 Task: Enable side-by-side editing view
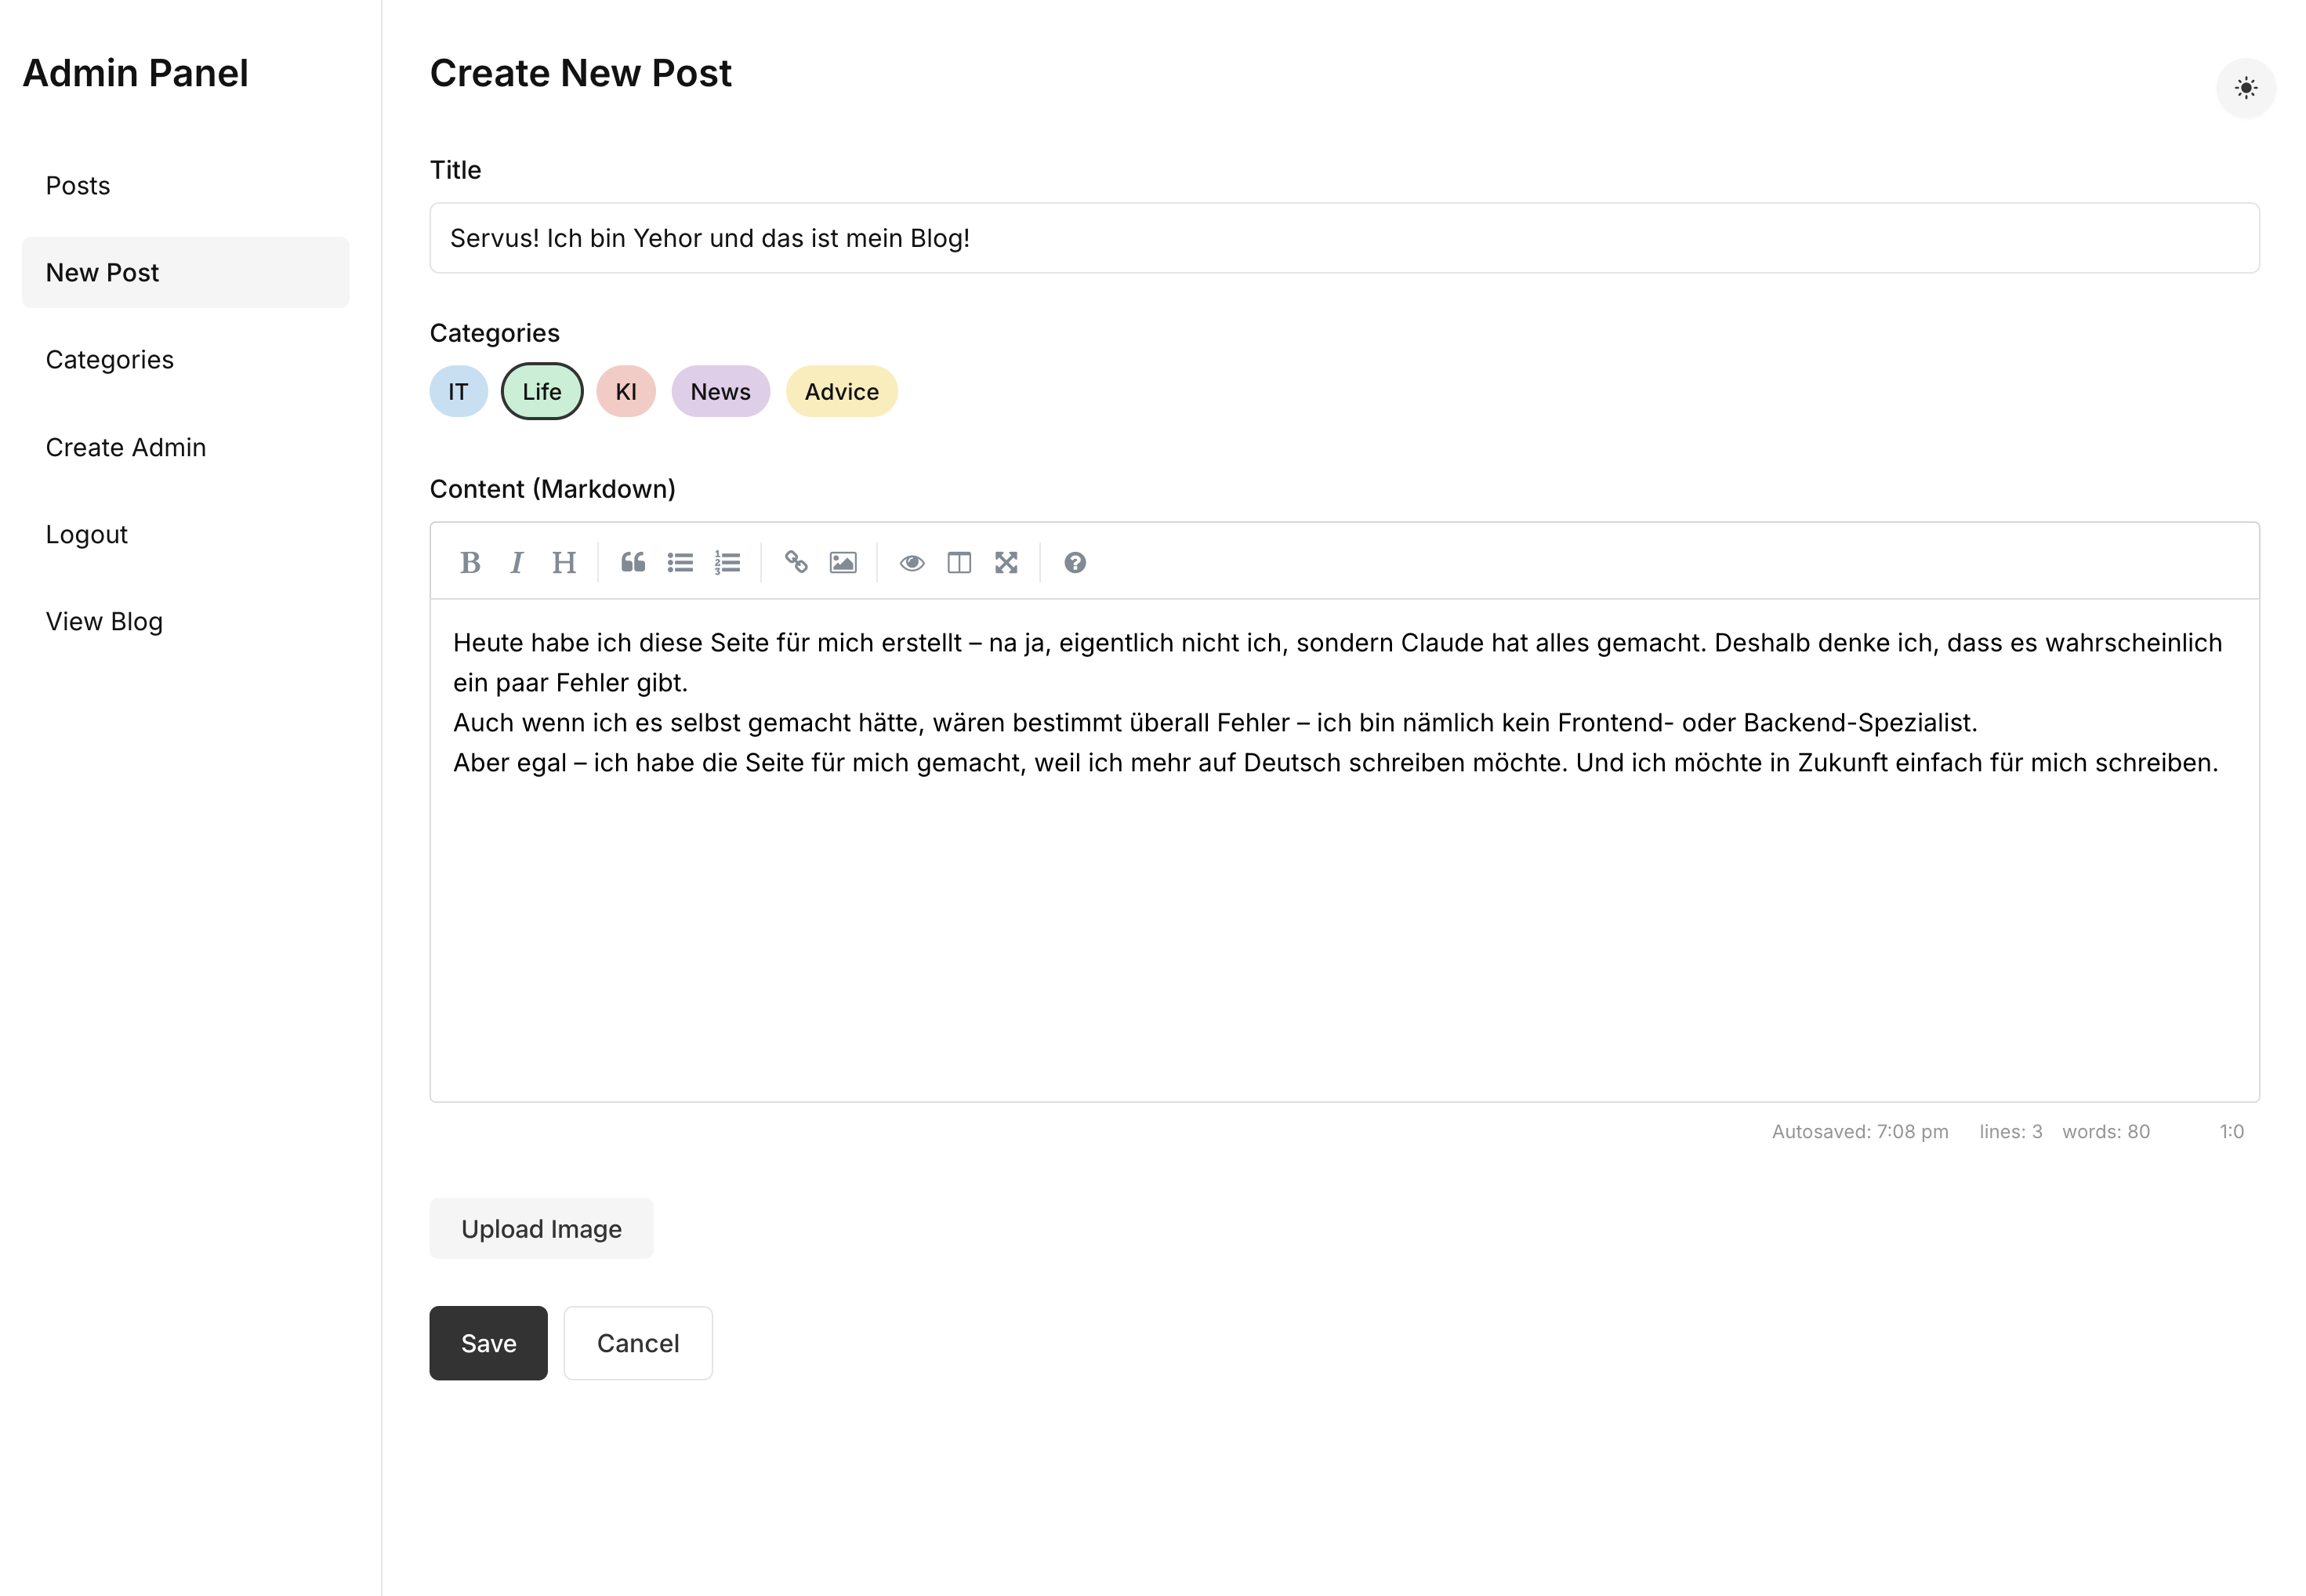[958, 562]
